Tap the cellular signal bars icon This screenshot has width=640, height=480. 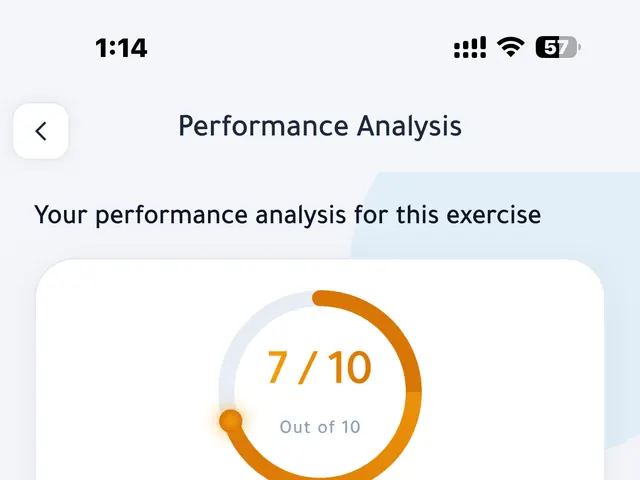470,47
